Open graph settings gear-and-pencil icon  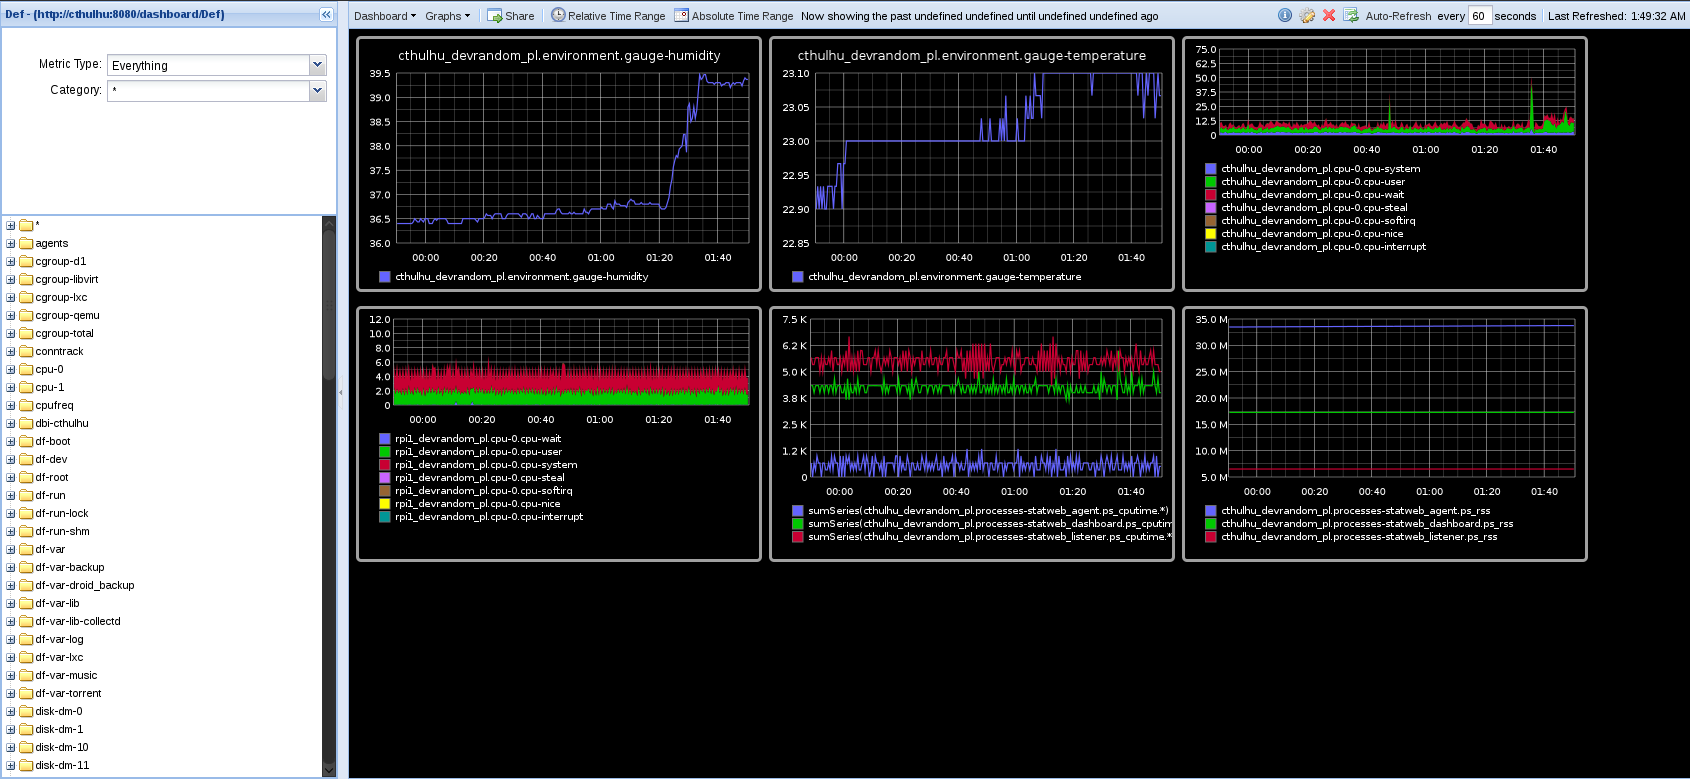coord(1307,15)
